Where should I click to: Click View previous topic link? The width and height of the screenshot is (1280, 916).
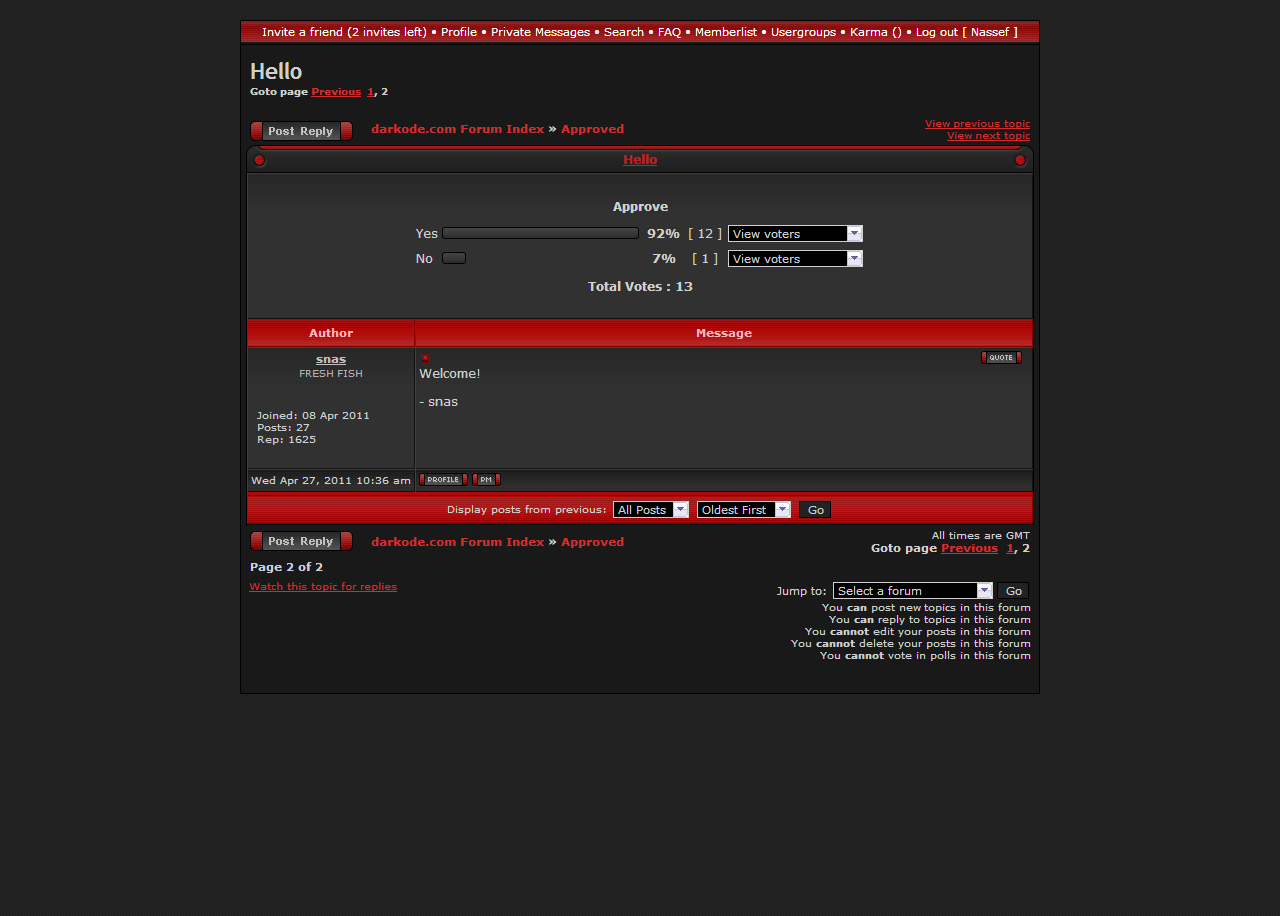click(977, 124)
